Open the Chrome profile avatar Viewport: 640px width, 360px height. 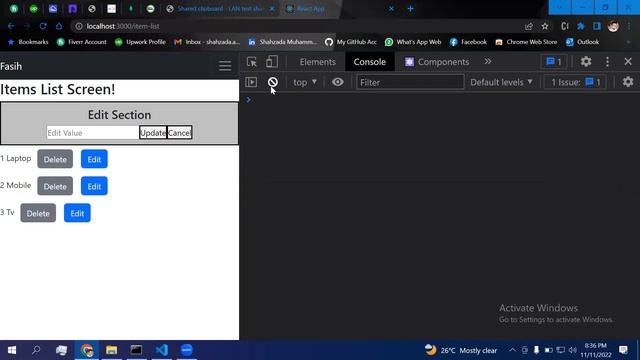[x=613, y=26]
